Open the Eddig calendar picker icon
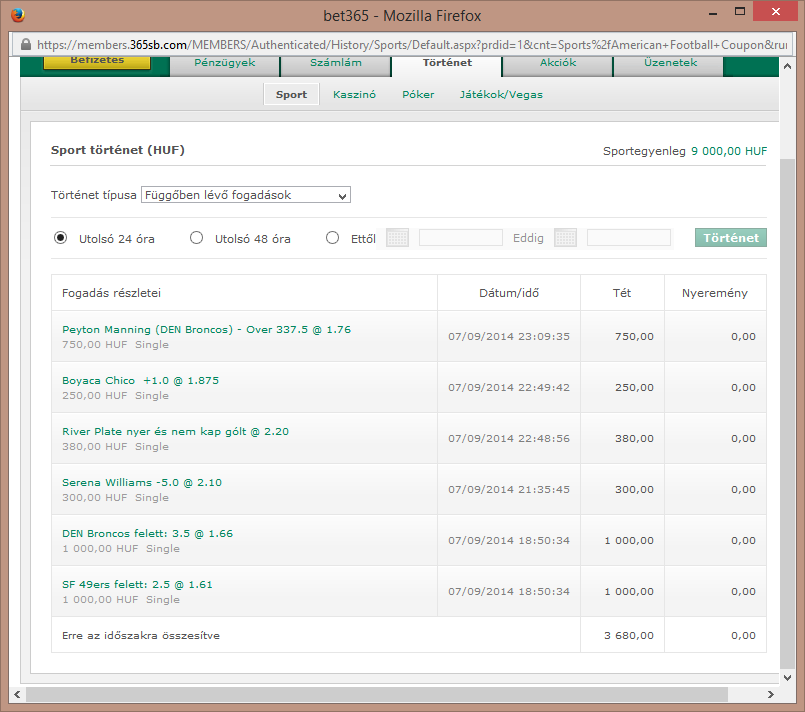 [x=565, y=238]
